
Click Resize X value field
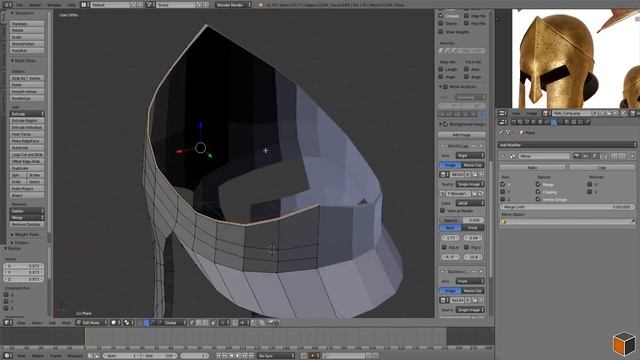[24, 265]
